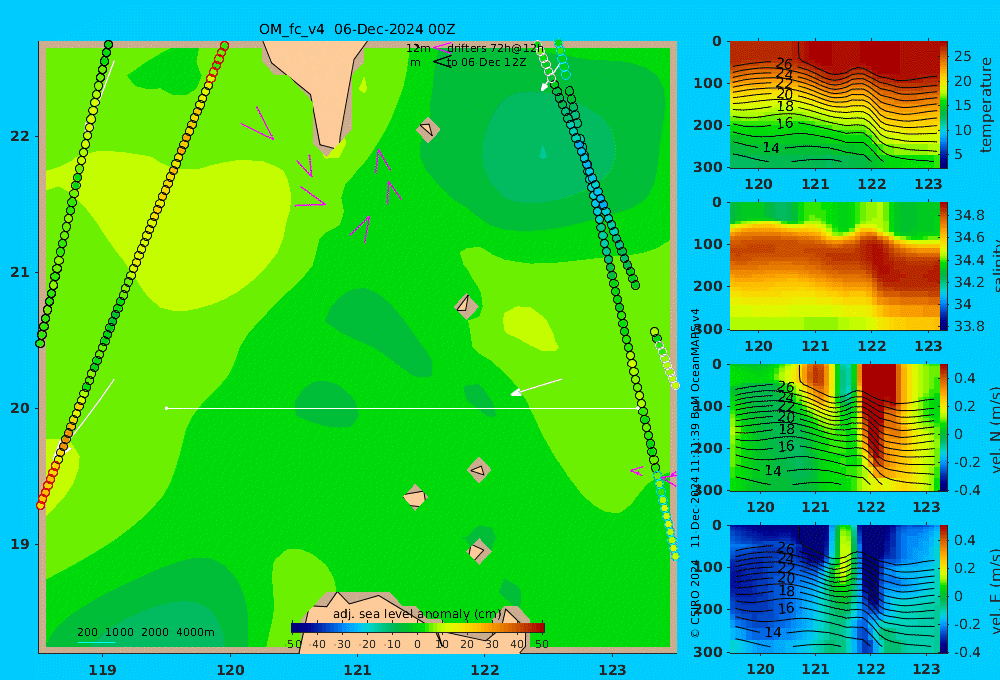Select the island near 19.55N 121.95E
Screen dimensions: 1000x680
pos(478,471)
